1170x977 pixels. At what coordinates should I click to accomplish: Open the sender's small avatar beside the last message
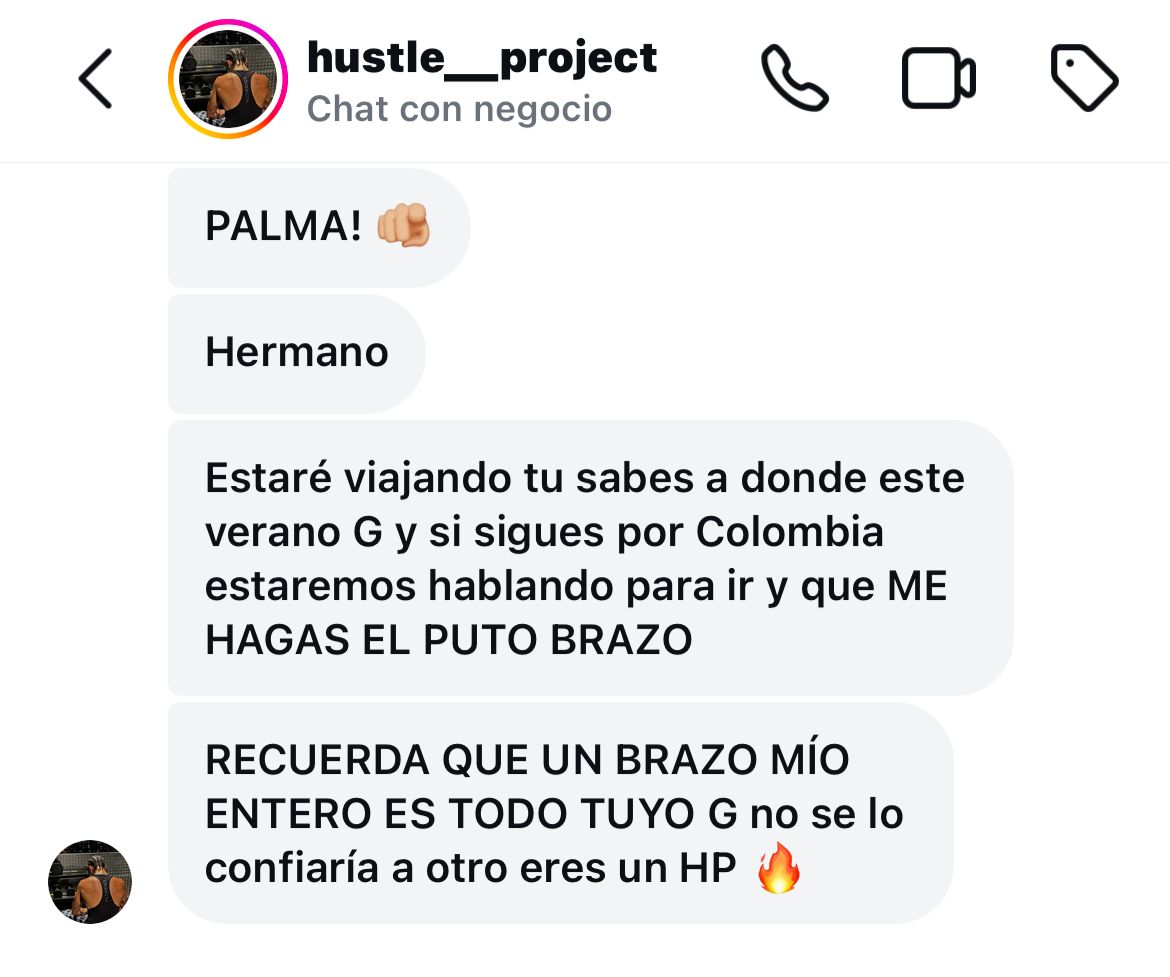click(90, 881)
